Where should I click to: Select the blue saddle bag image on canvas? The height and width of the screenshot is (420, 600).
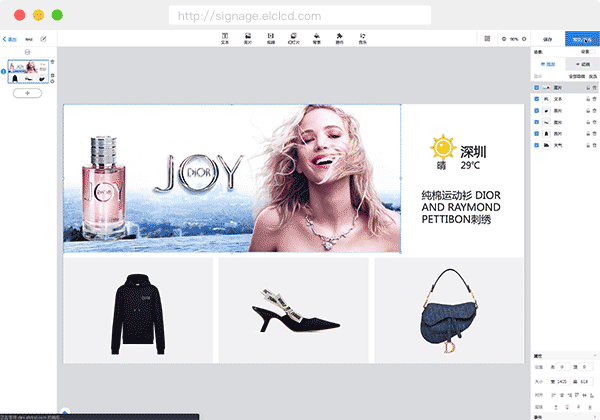point(449,310)
